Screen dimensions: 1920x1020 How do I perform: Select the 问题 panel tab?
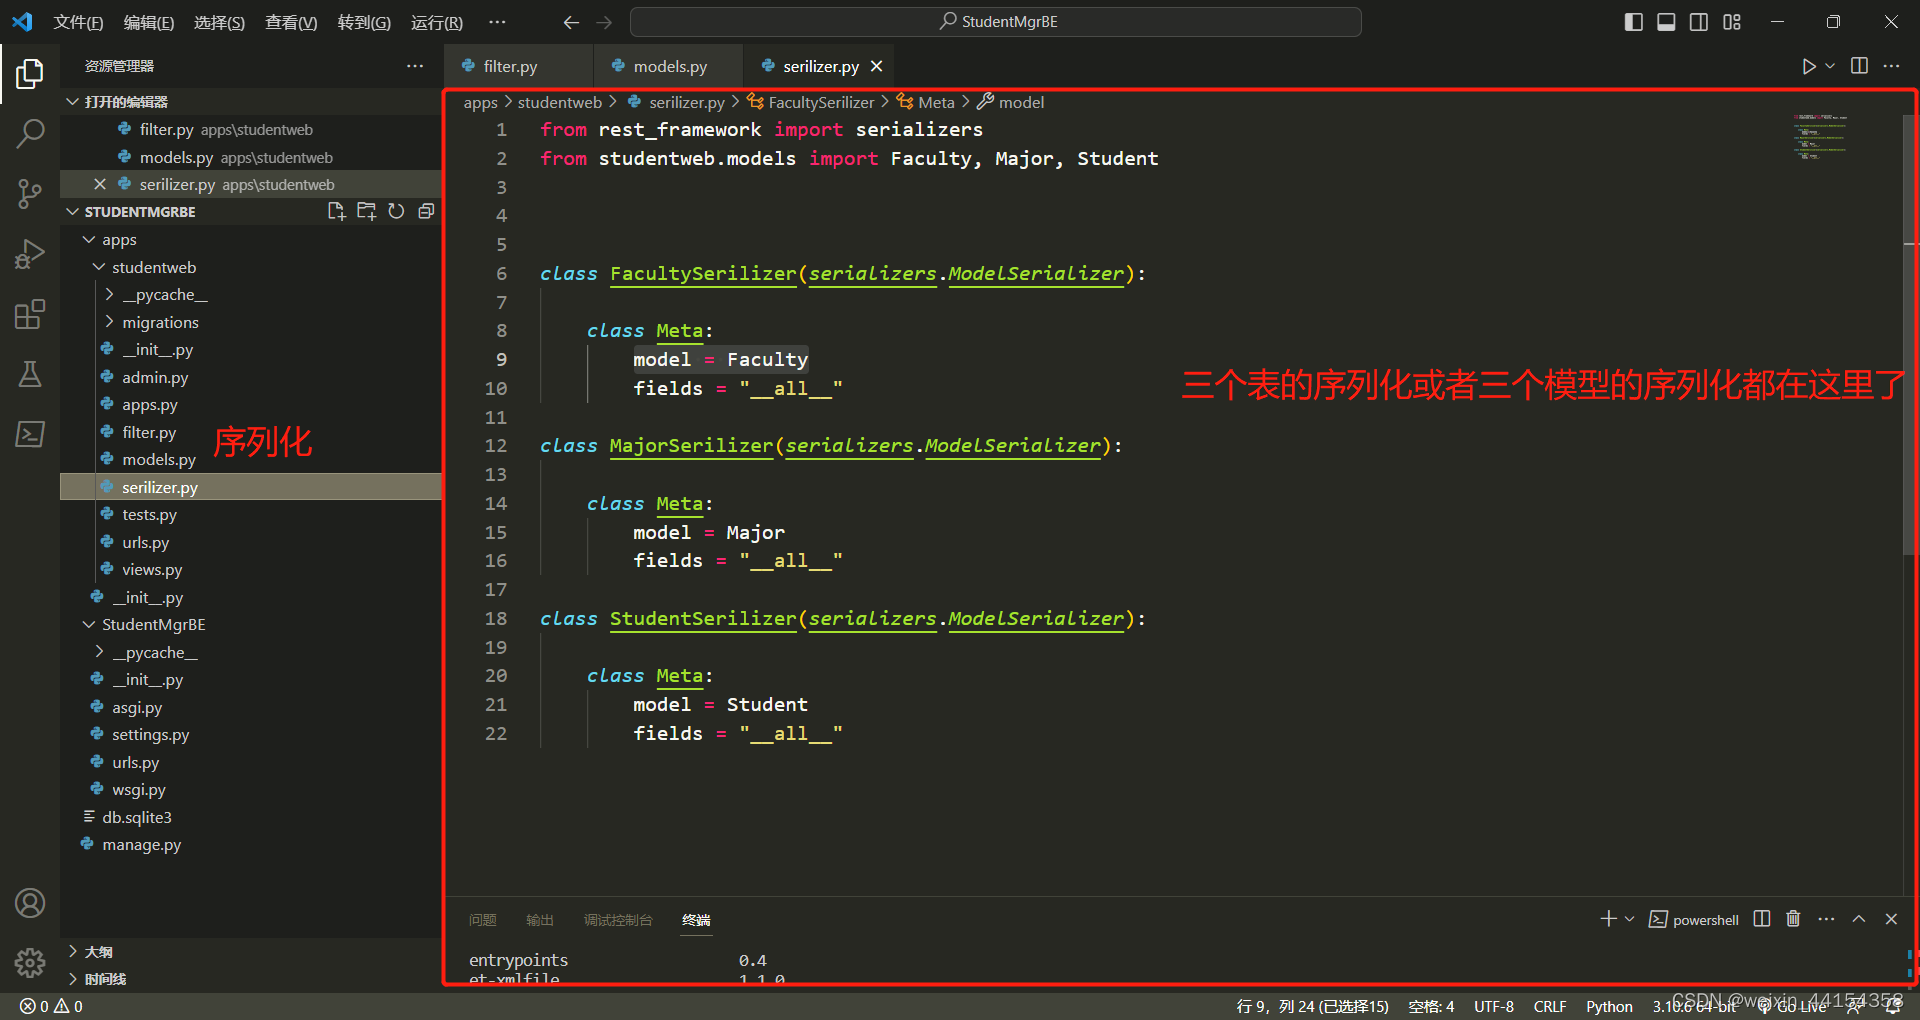pos(483,920)
